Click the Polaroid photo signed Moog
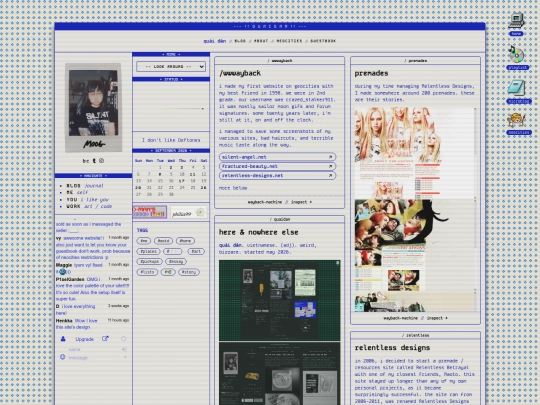Image resolution: width=540 pixels, height=405 pixels. 93,107
